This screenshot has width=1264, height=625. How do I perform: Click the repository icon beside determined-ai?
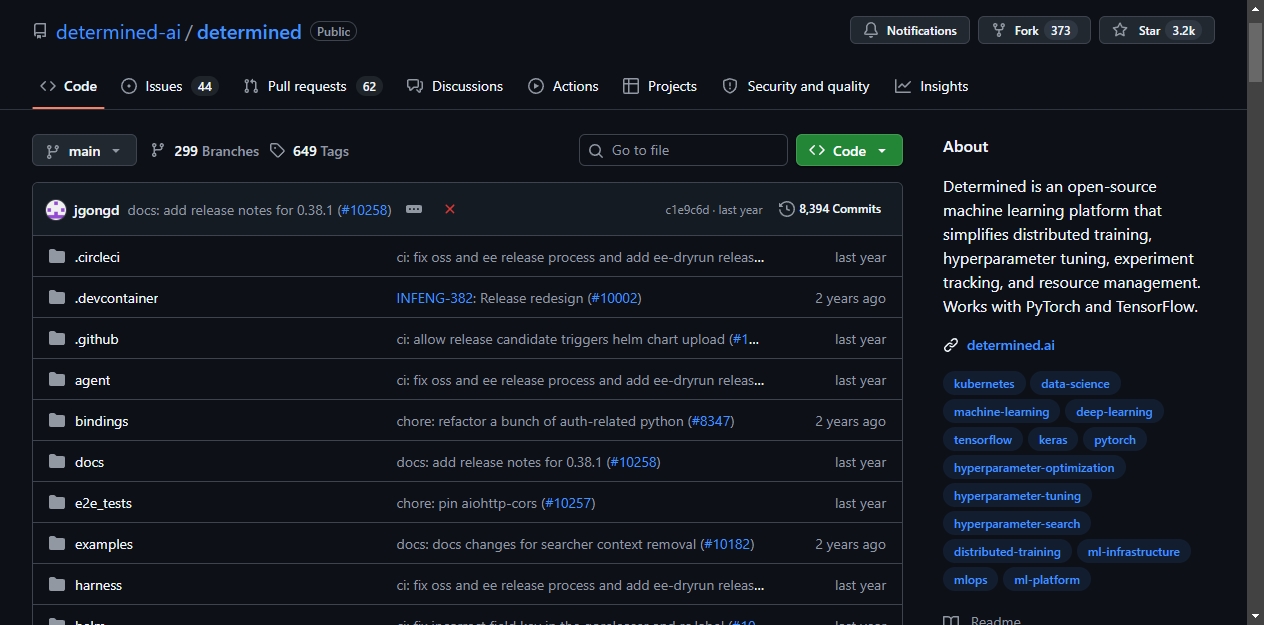pyautogui.click(x=40, y=31)
